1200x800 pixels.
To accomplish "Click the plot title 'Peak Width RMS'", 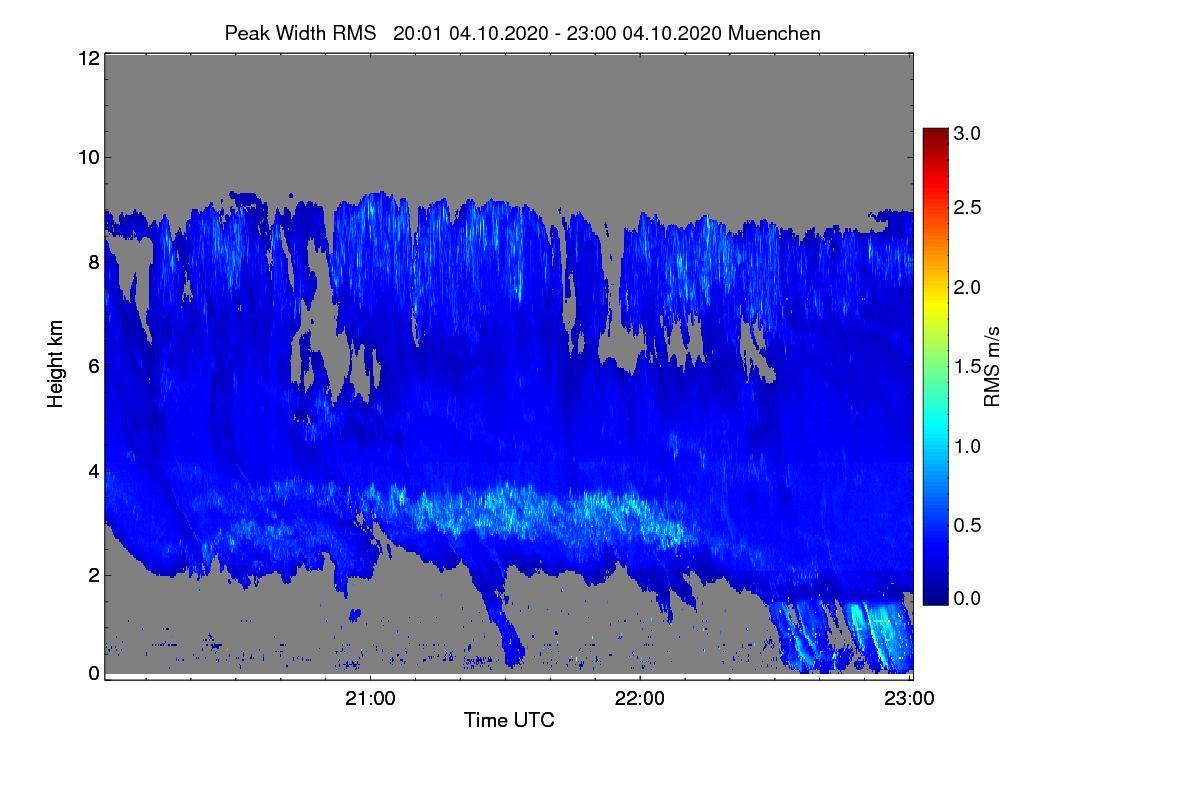I will tap(301, 33).
